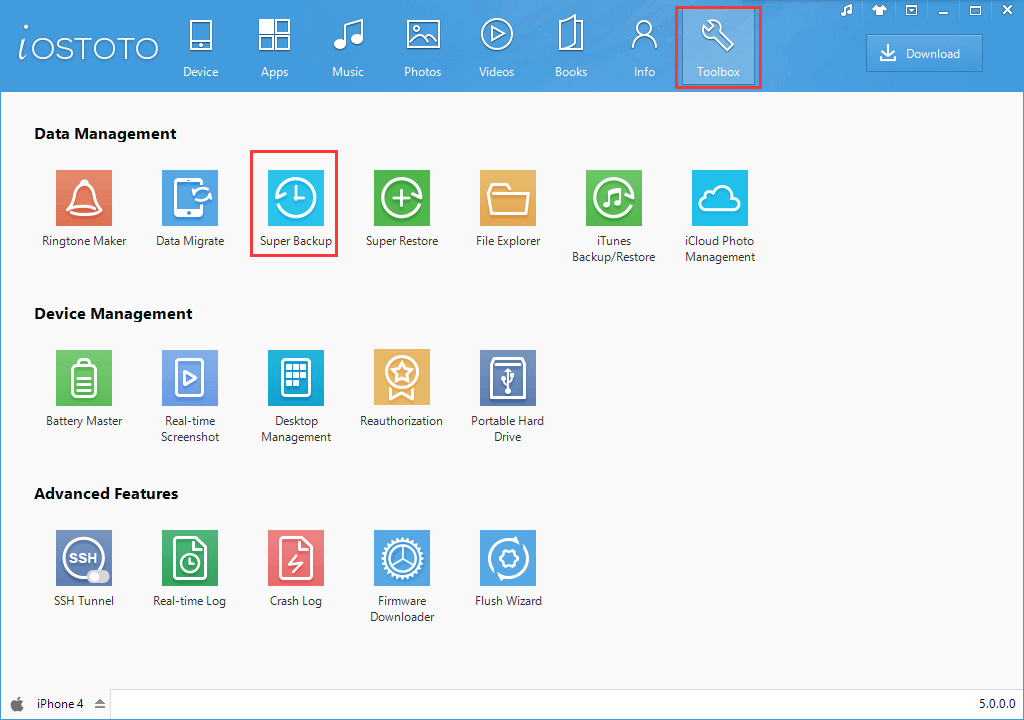This screenshot has height=720, width=1024.
Task: Click the iOSTOTO logo
Action: [x=88, y=44]
